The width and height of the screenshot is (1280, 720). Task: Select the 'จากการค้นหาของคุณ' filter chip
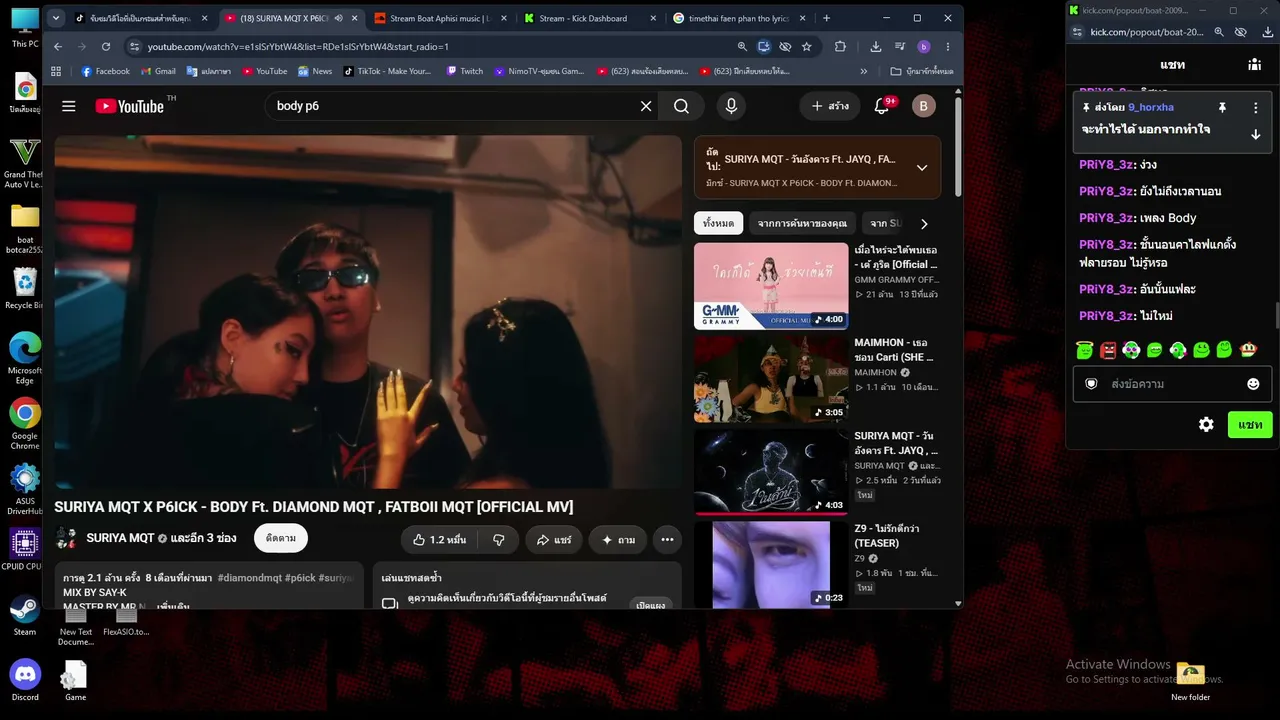[802, 224]
